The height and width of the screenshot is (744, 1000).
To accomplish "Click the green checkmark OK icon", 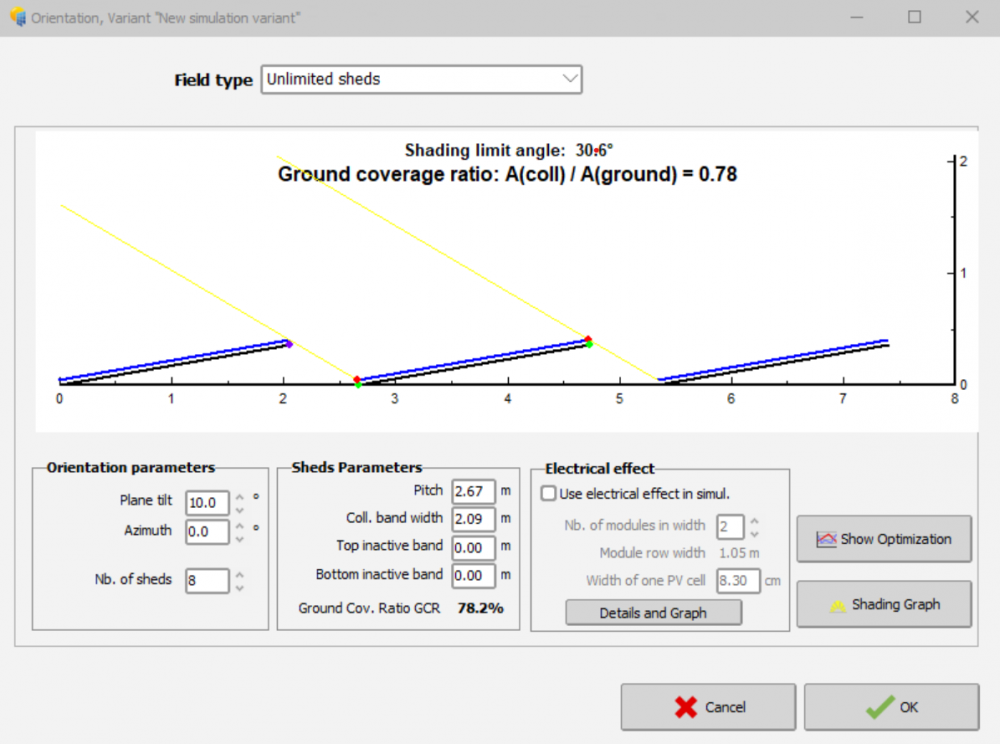I will (879, 707).
